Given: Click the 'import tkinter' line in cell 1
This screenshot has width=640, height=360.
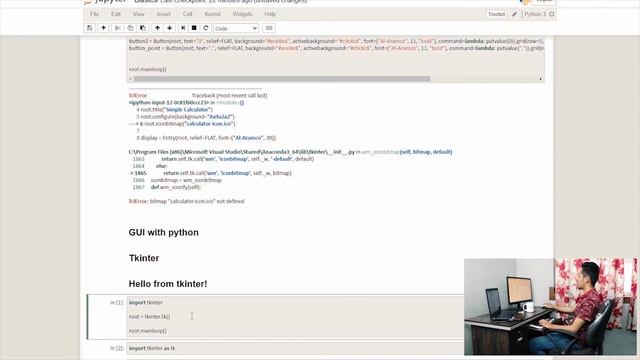Looking at the screenshot, I should tap(146, 302).
